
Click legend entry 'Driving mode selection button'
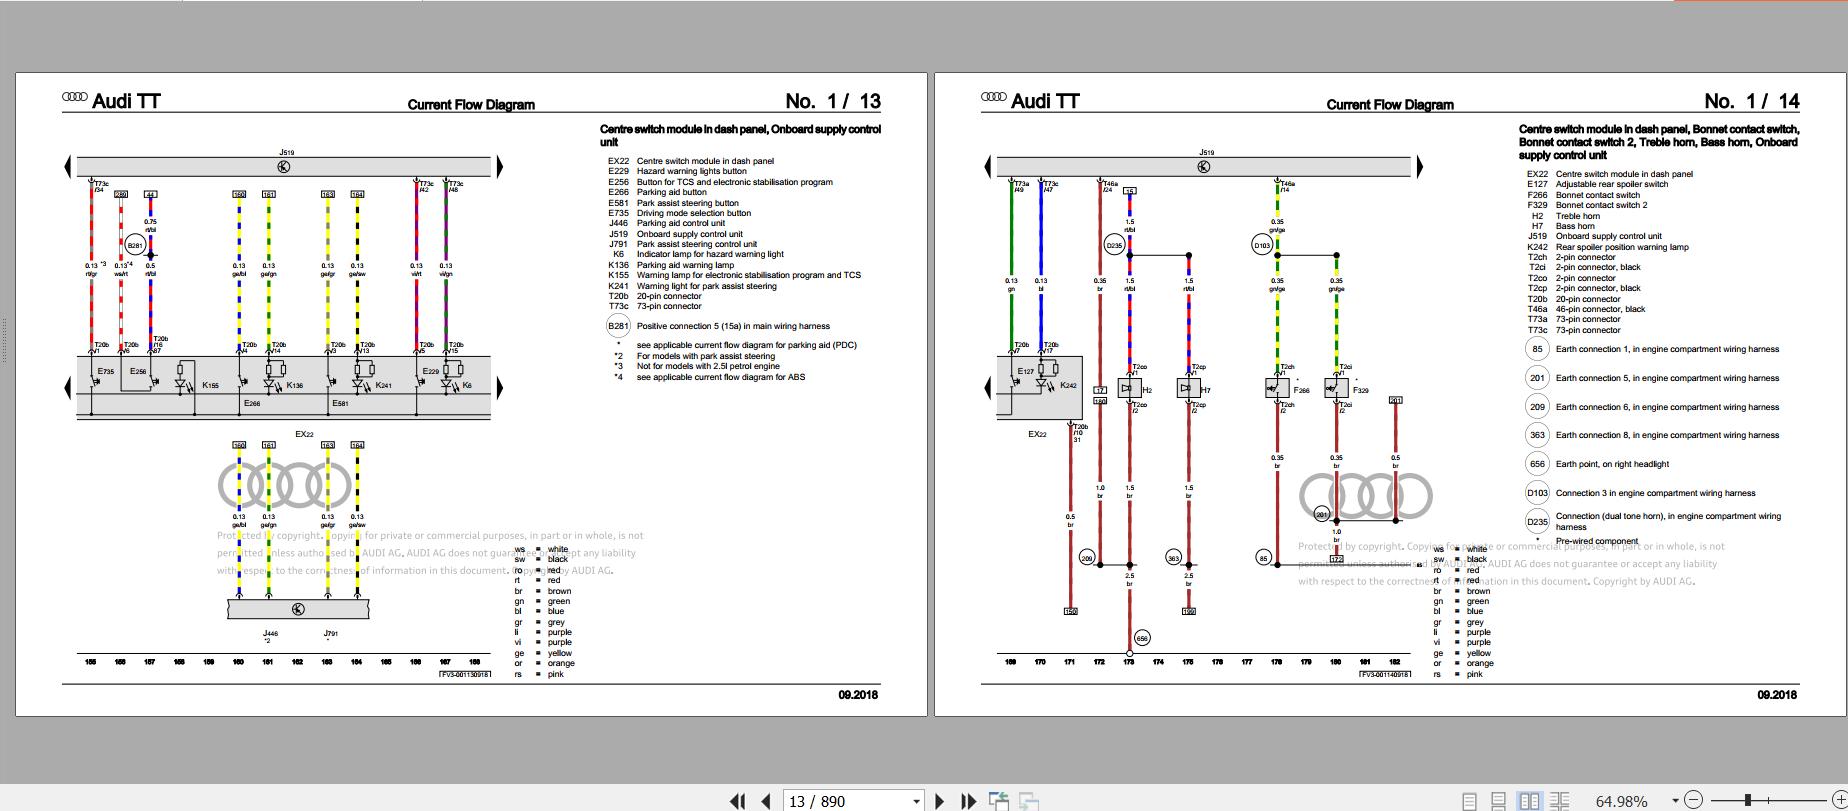(x=694, y=213)
